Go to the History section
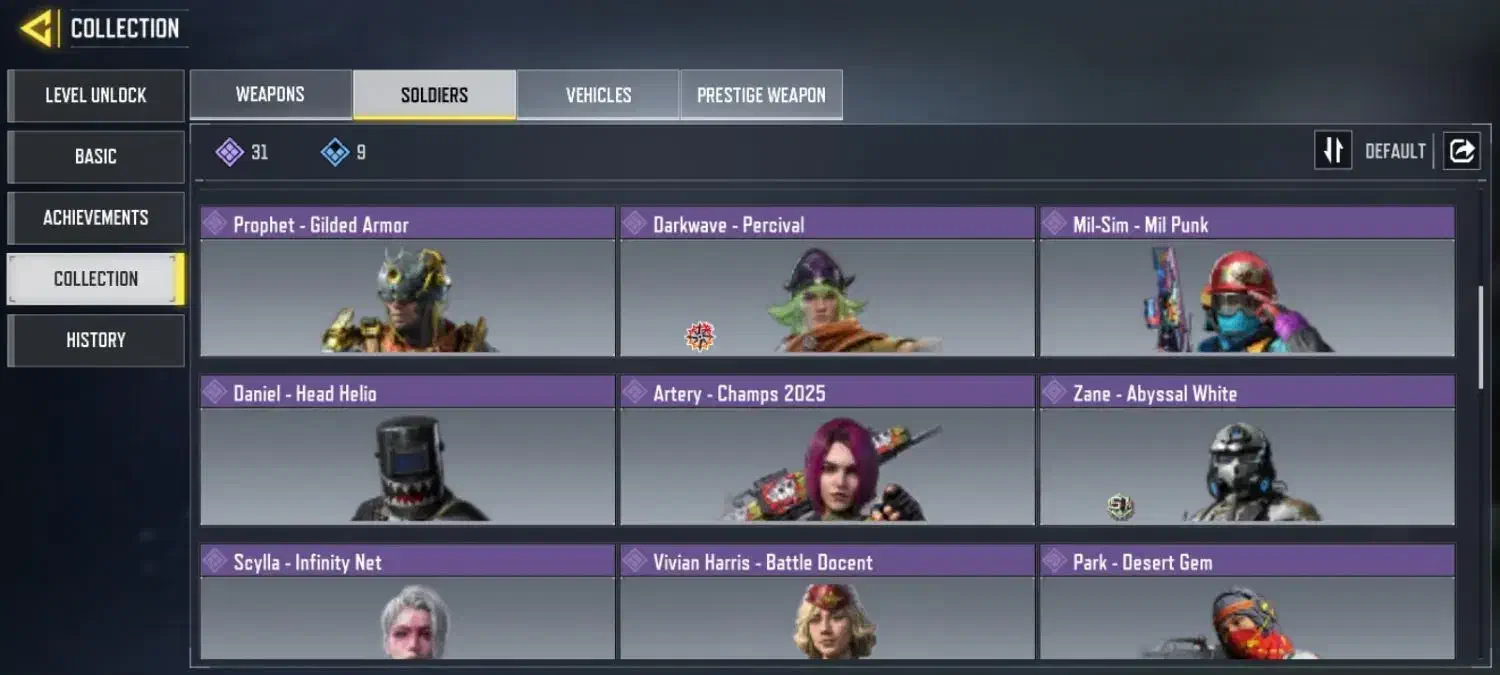The height and width of the screenshot is (675, 1500). point(96,340)
